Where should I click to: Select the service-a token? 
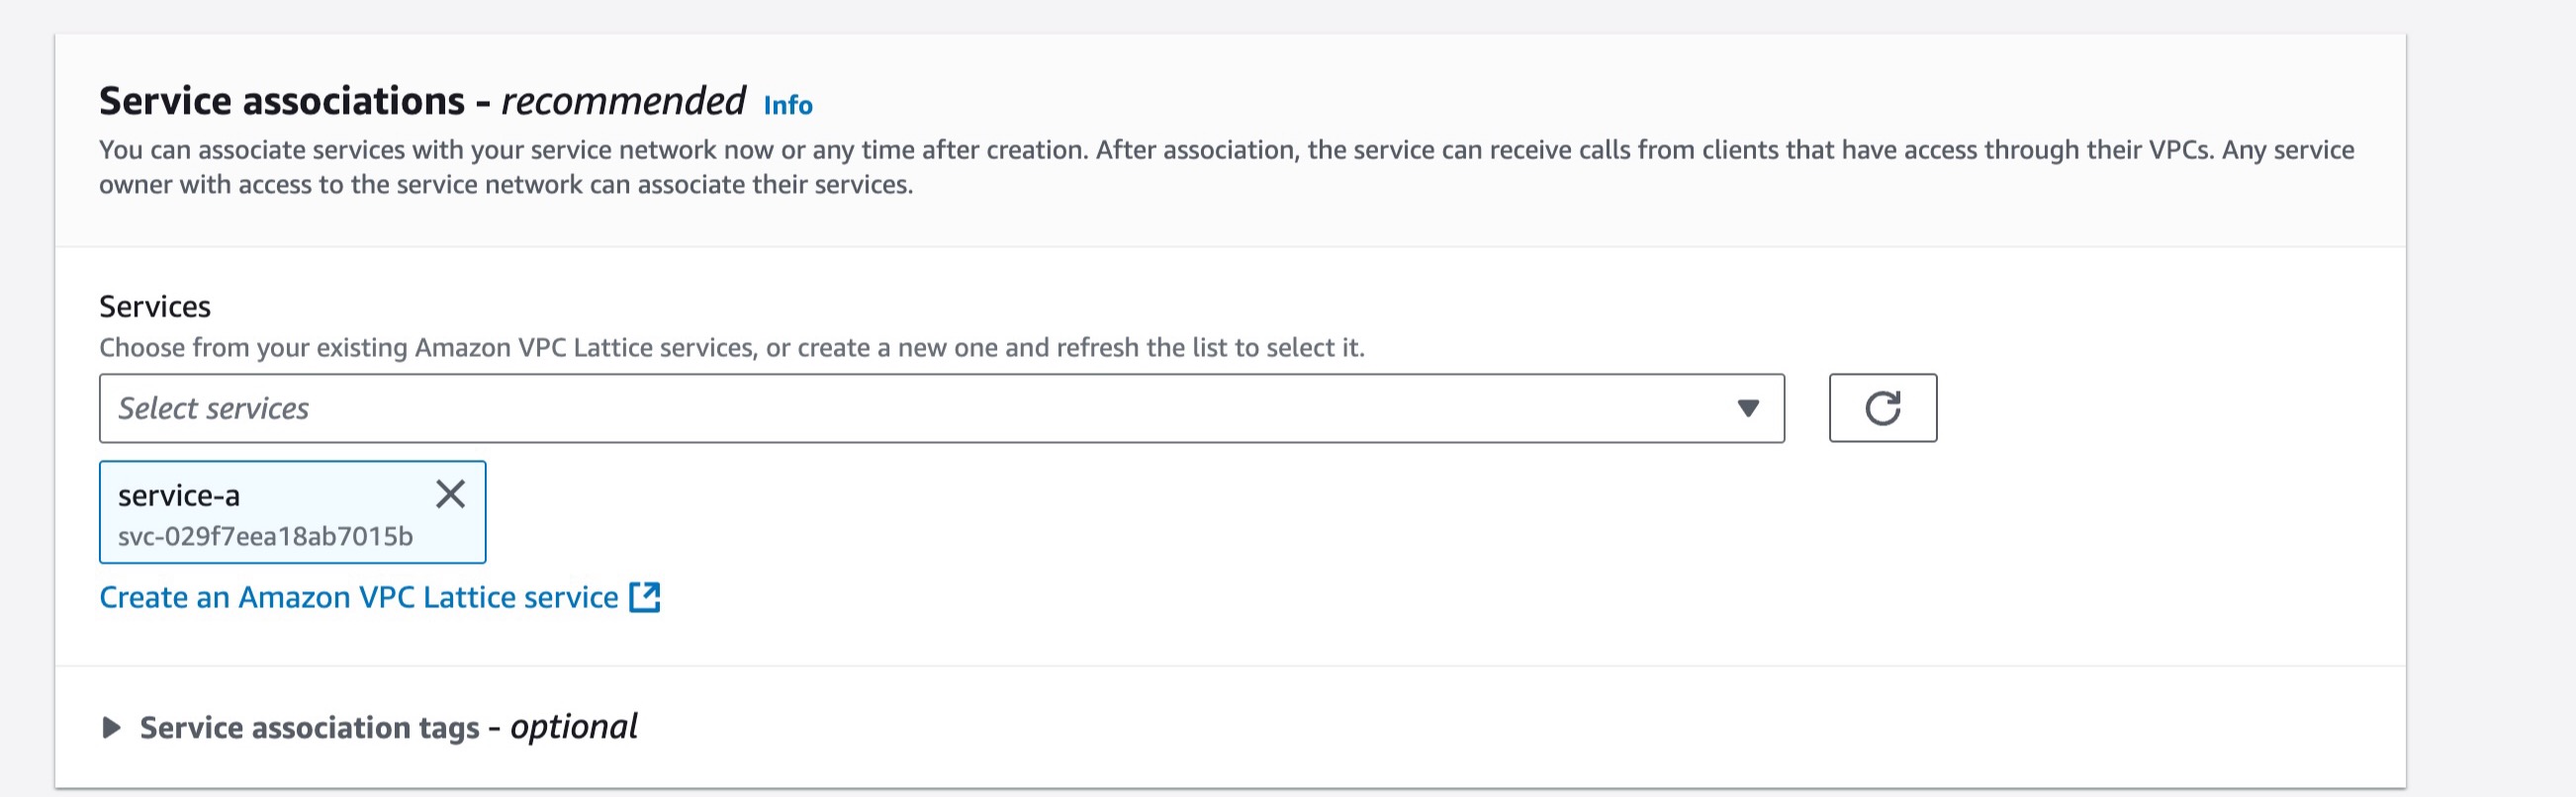[x=292, y=512]
